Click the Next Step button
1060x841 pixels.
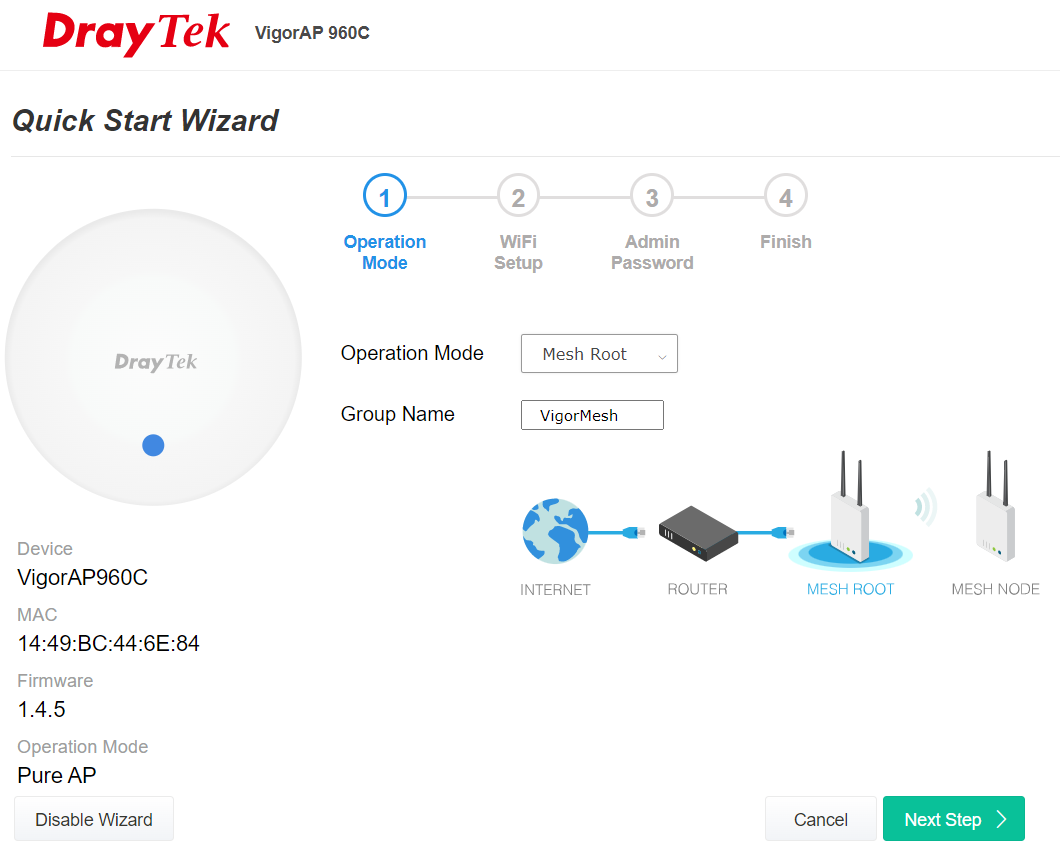954,819
